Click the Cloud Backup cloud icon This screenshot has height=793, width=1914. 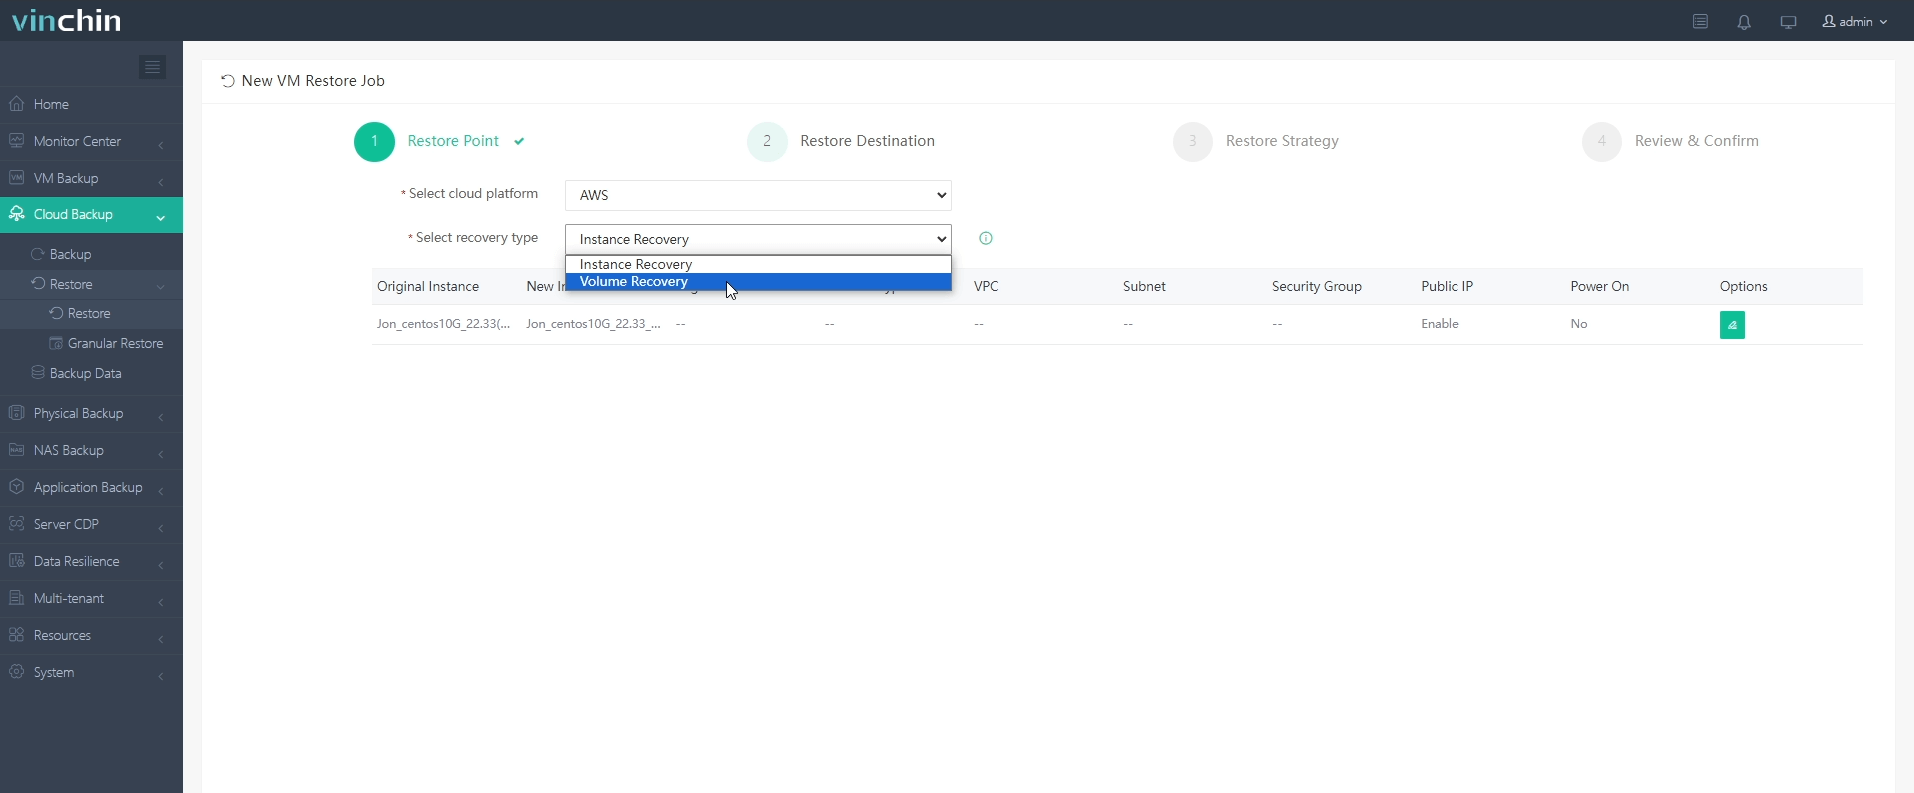pyautogui.click(x=16, y=214)
